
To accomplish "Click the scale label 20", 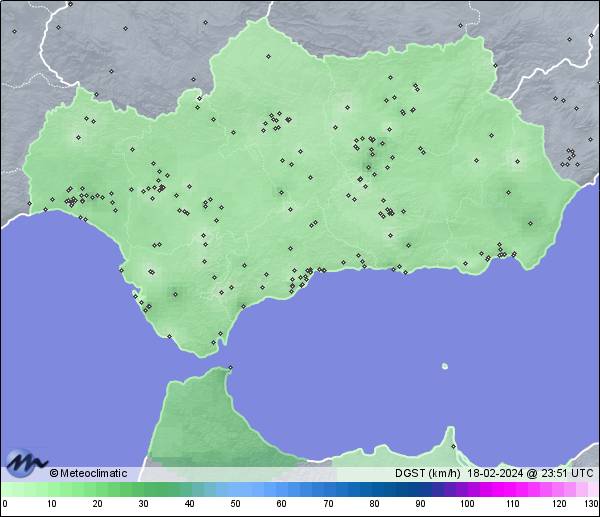I will click(x=97, y=504).
